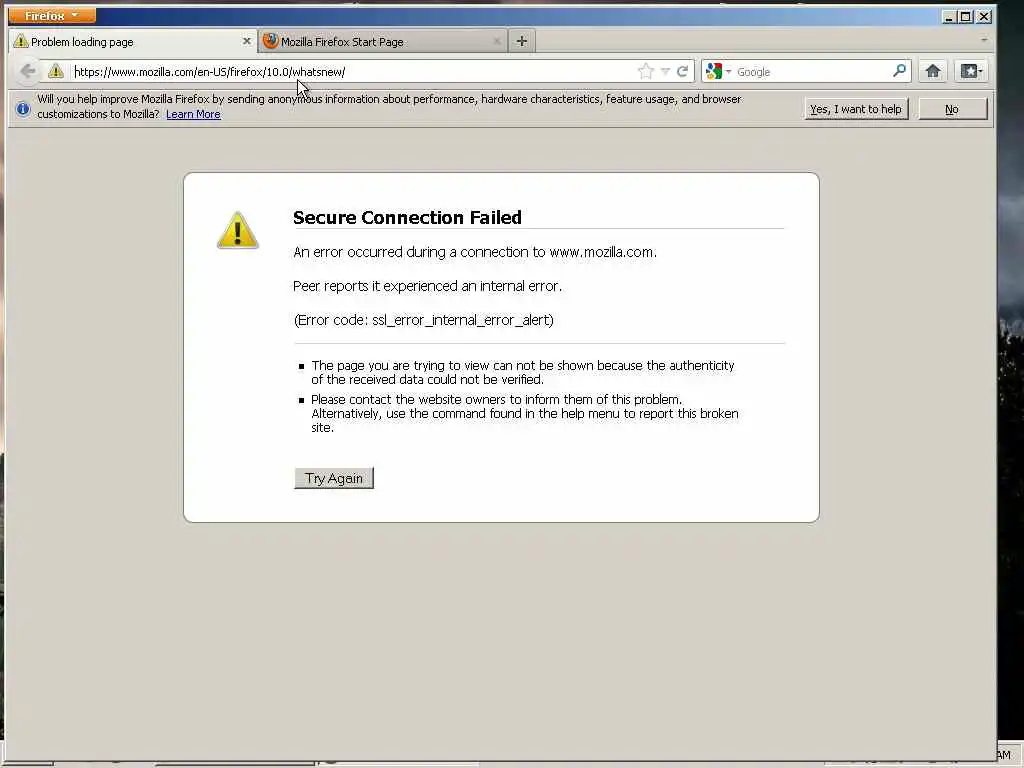Click the URL address bar field
Viewport: 1024px width, 768px height.
353,72
